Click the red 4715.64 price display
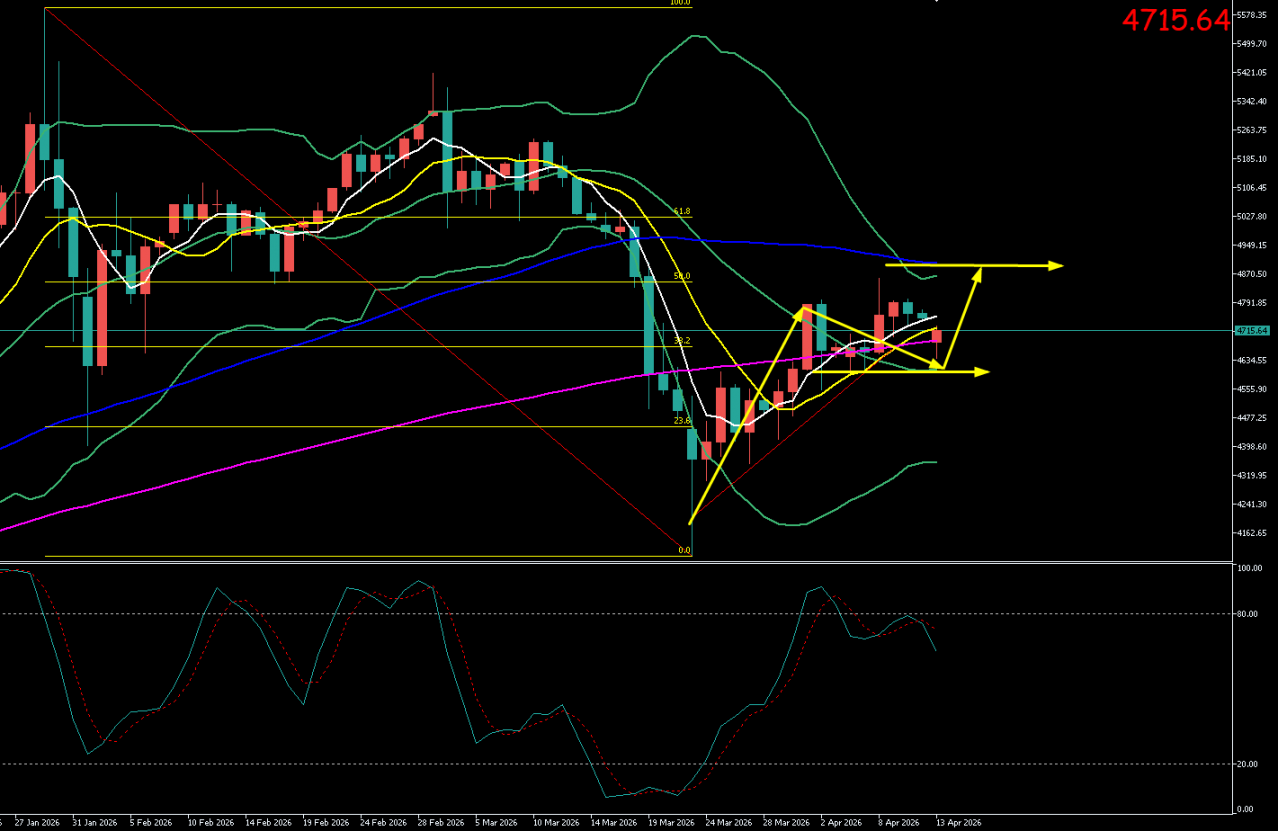Screen dimensions: 1278x831 pos(1175,20)
